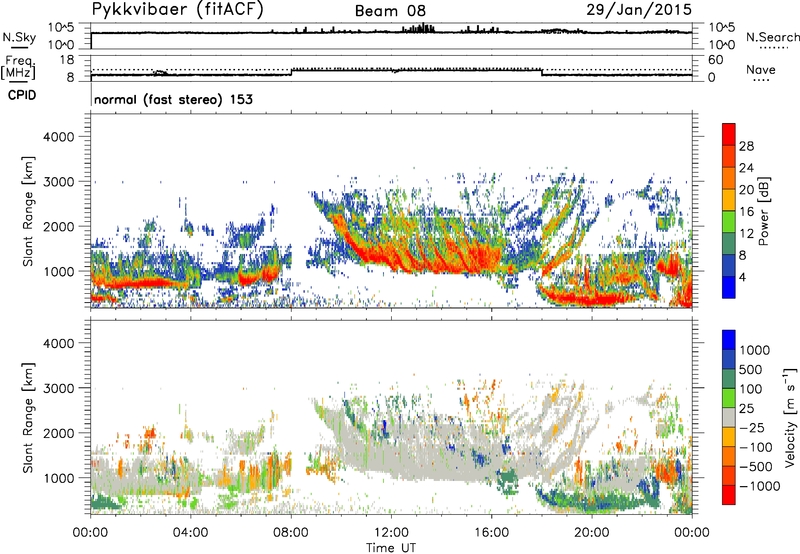
Task: Select the "2000" tick on the power panel
Action: [58, 226]
